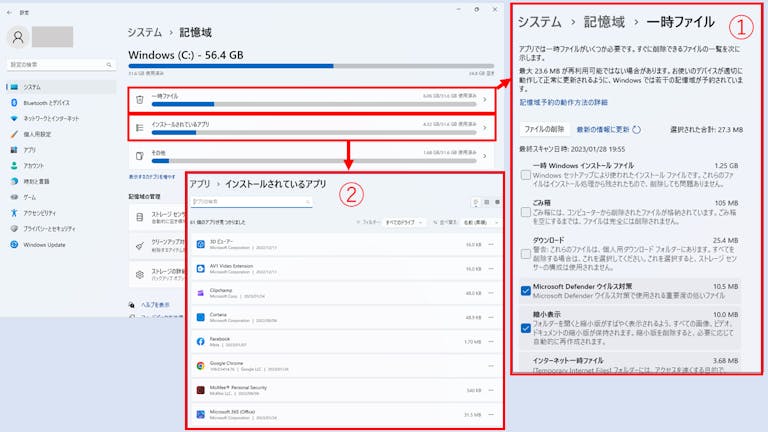Click the Cortana app icon
768x432 pixels.
[x=200, y=317]
